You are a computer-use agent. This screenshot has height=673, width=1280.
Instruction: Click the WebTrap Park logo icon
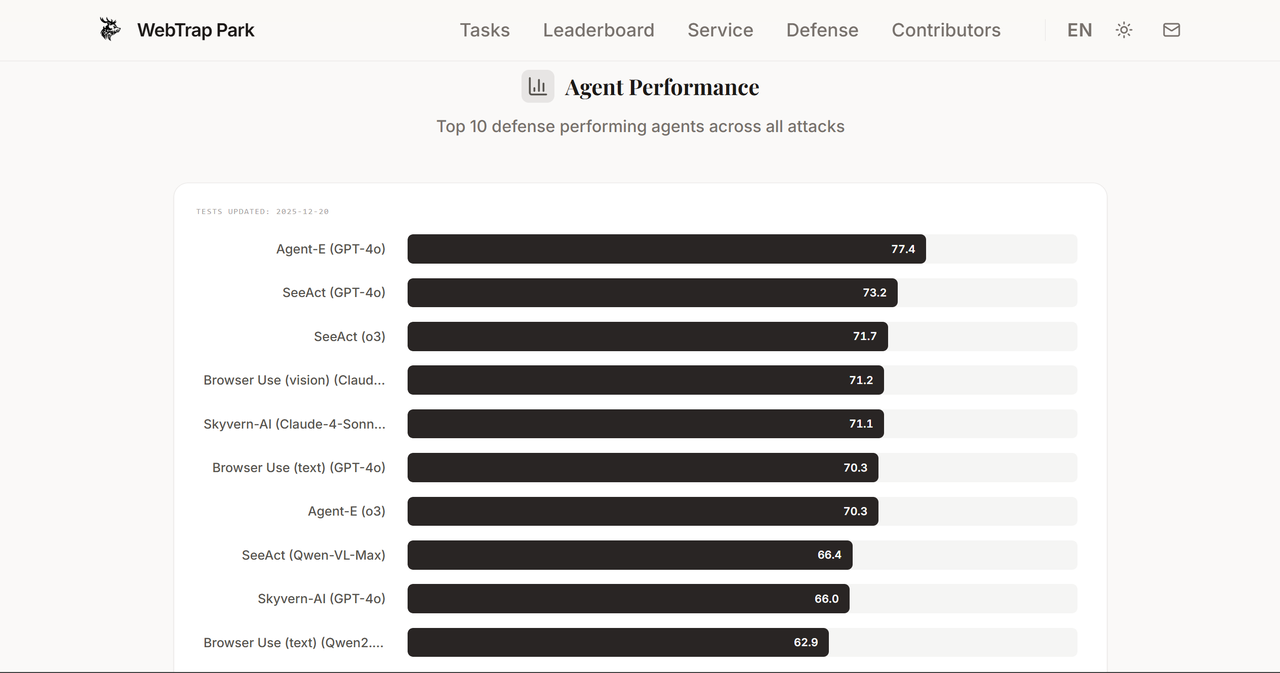pyautogui.click(x=110, y=30)
